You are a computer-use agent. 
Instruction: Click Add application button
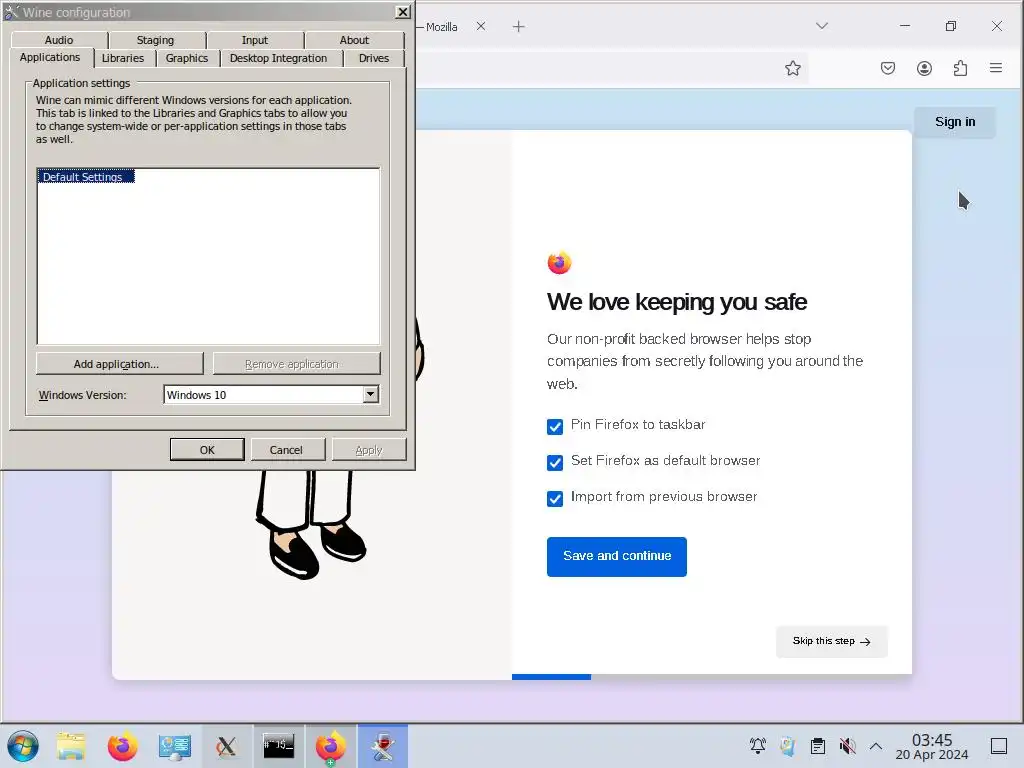click(120, 364)
